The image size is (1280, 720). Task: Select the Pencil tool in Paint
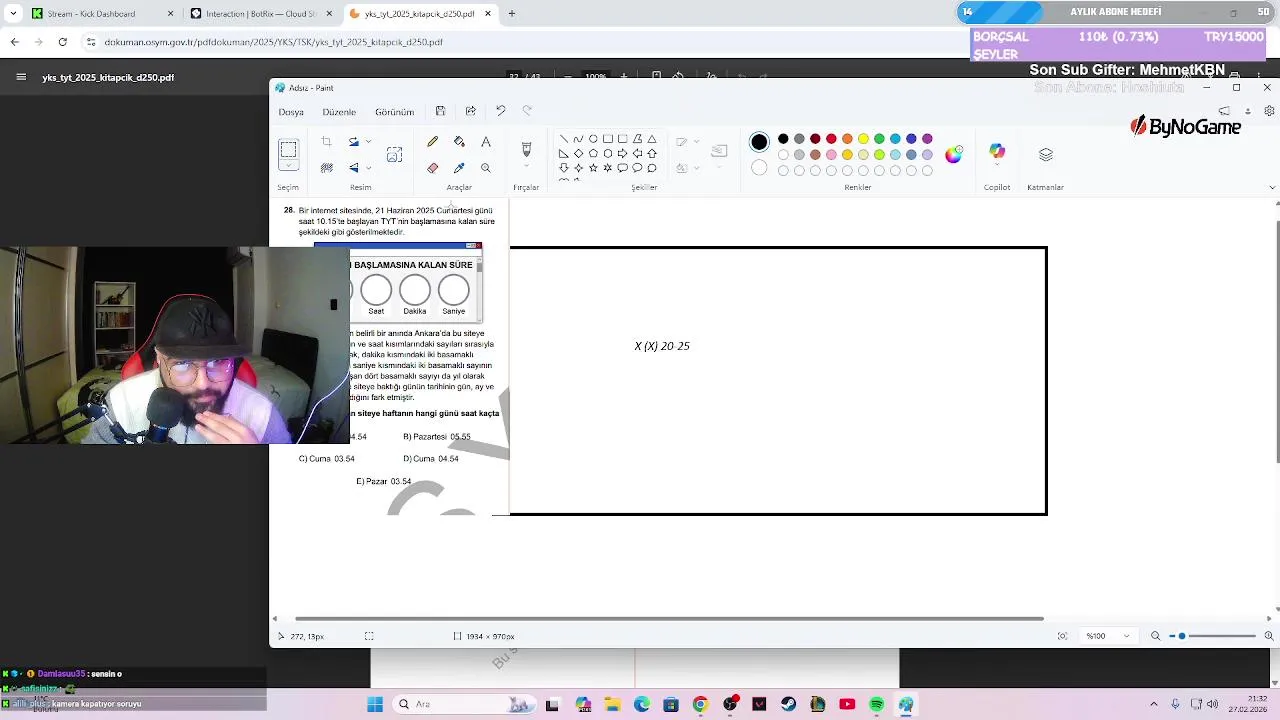pos(432,142)
